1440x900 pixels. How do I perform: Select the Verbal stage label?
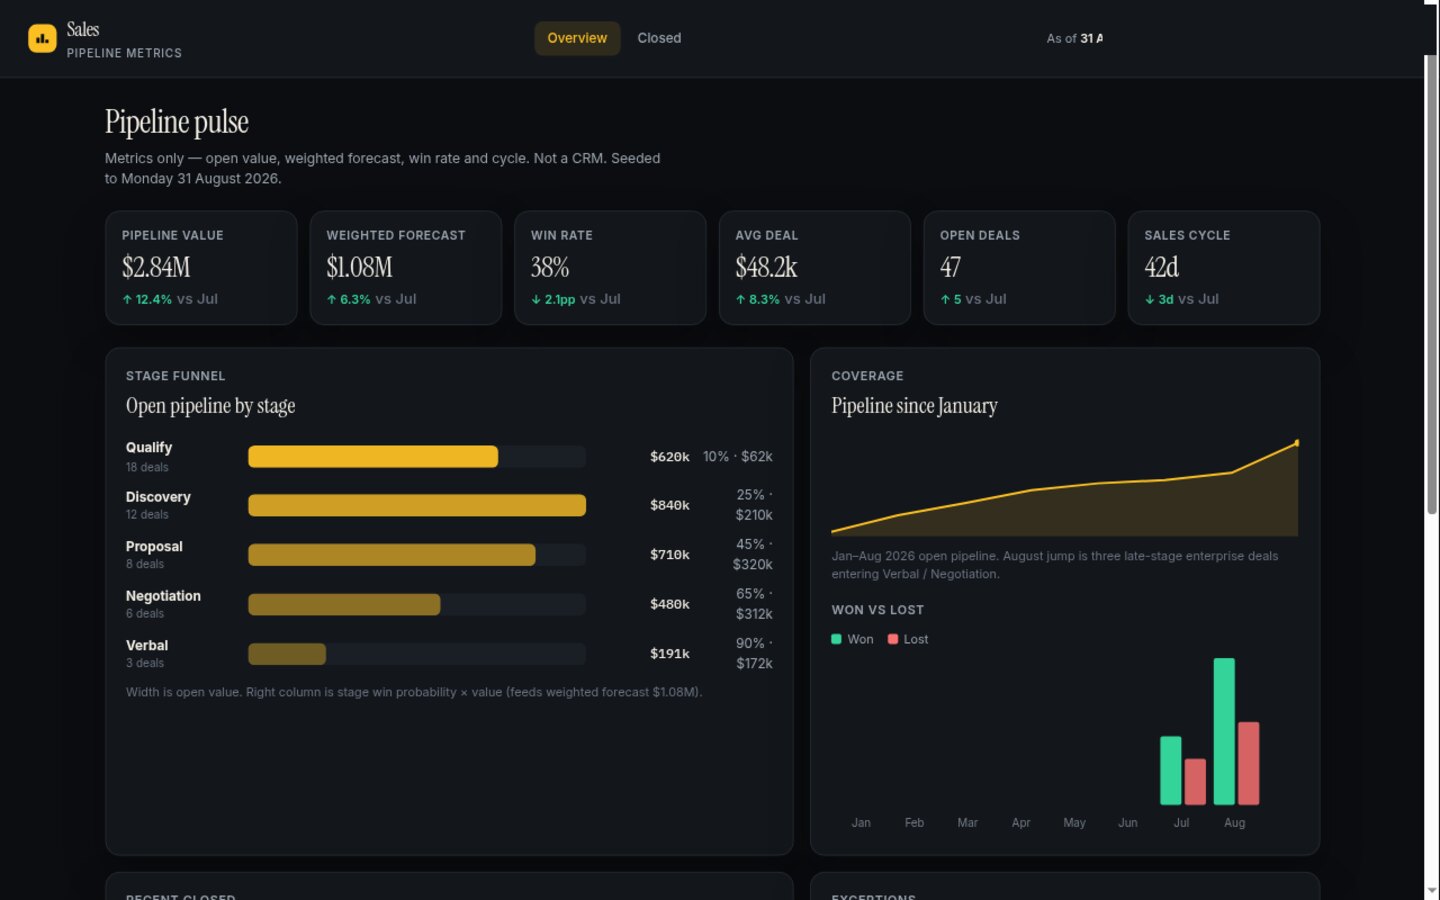click(x=147, y=645)
